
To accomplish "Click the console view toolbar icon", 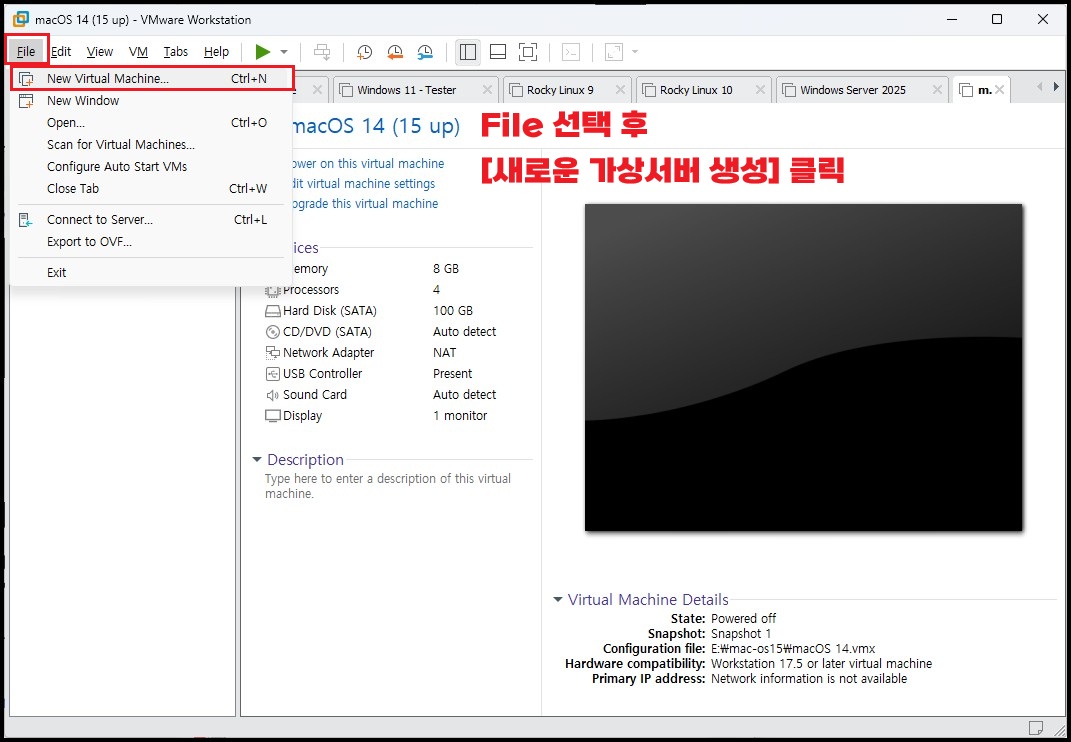I will [571, 52].
